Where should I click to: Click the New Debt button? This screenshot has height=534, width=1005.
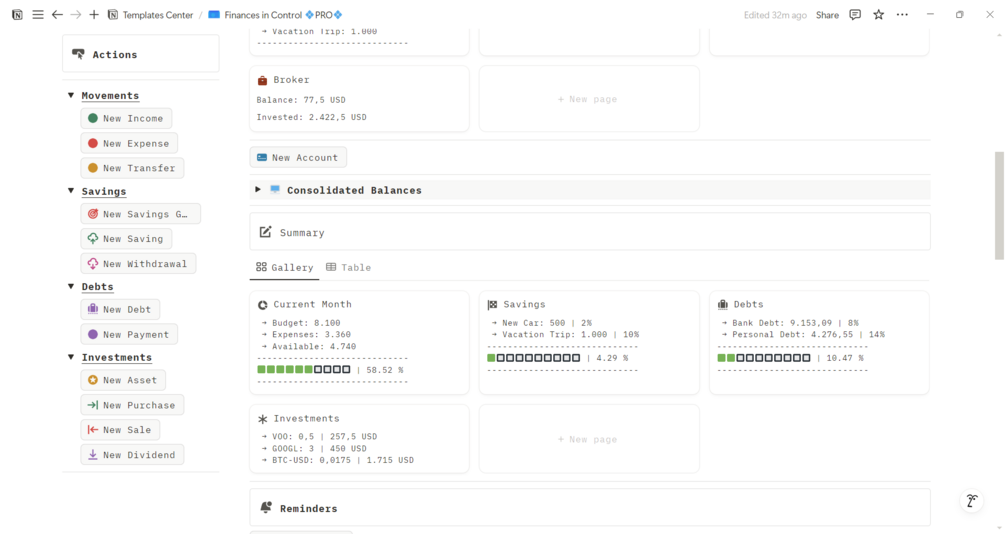120,309
